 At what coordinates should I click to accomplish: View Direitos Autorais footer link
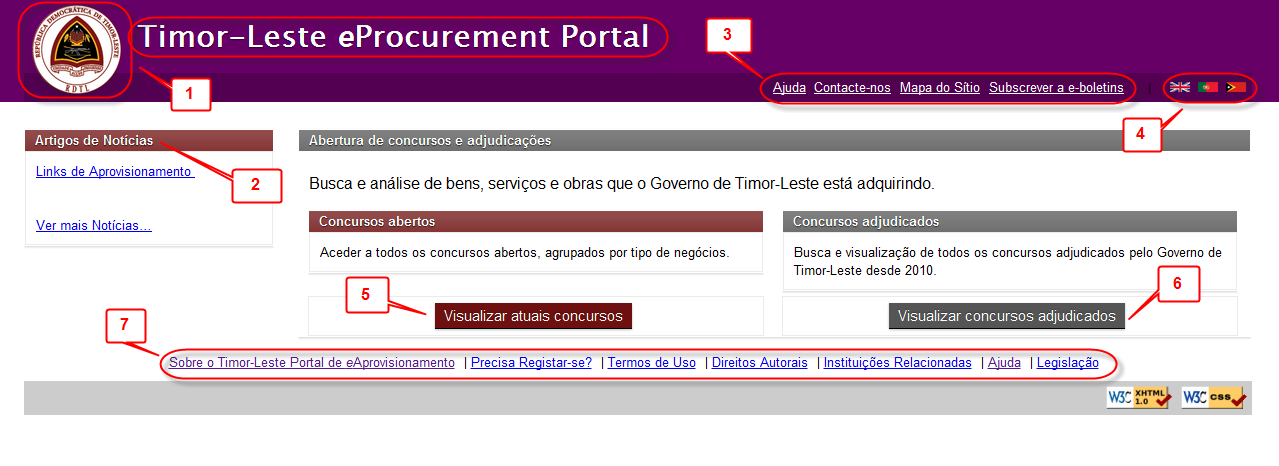point(759,363)
